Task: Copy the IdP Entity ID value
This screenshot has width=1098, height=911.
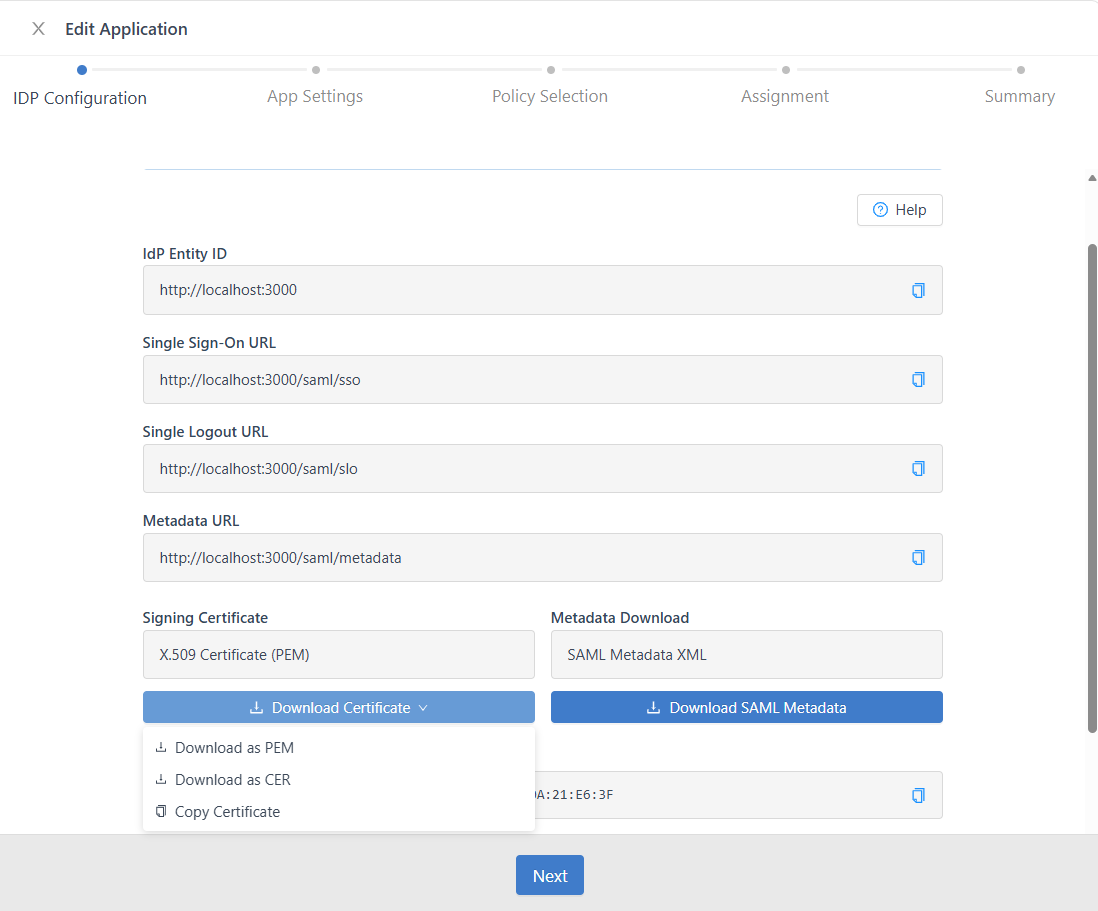Action: point(918,290)
